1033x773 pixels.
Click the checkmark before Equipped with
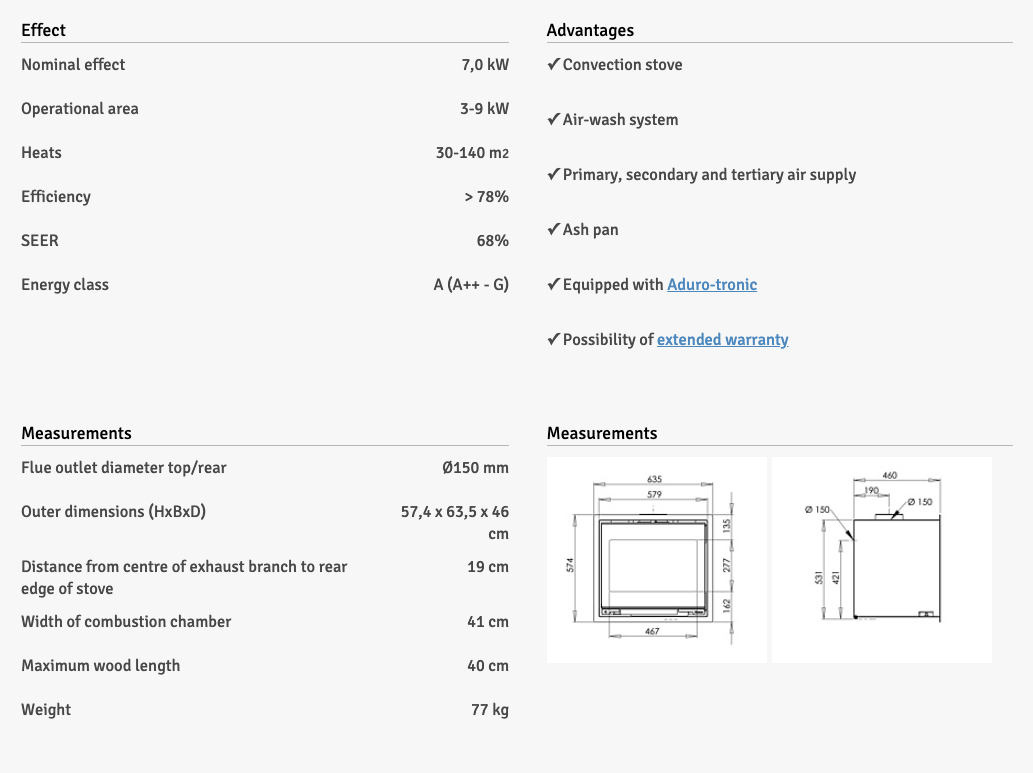click(x=553, y=285)
